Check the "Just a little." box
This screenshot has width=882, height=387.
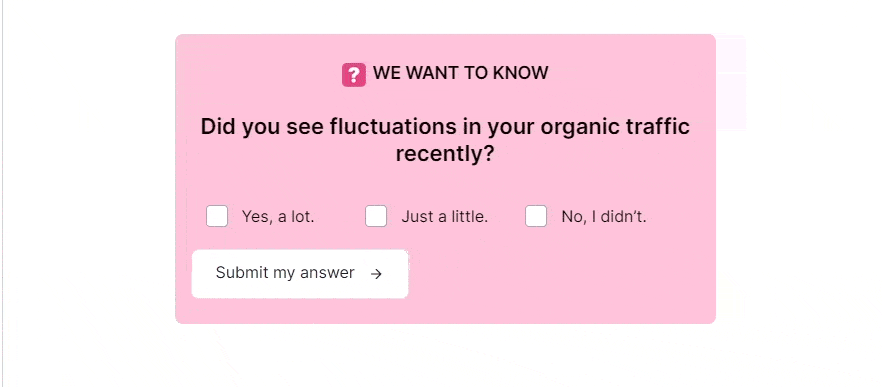coord(376,216)
